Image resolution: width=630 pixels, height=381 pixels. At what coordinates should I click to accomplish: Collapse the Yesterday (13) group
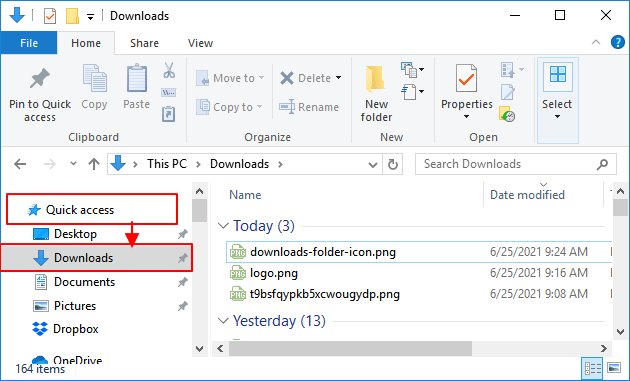coord(223,320)
